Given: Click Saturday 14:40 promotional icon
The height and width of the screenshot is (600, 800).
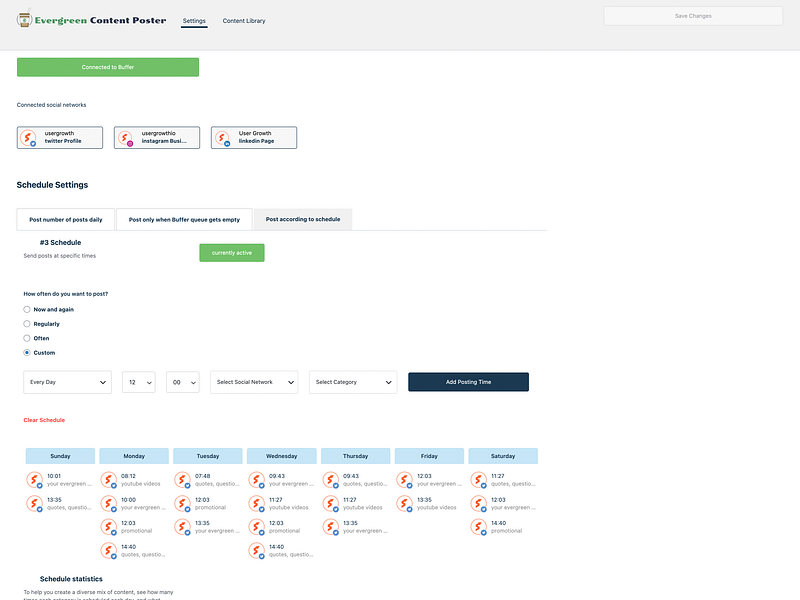Looking at the screenshot, I should 479,527.
